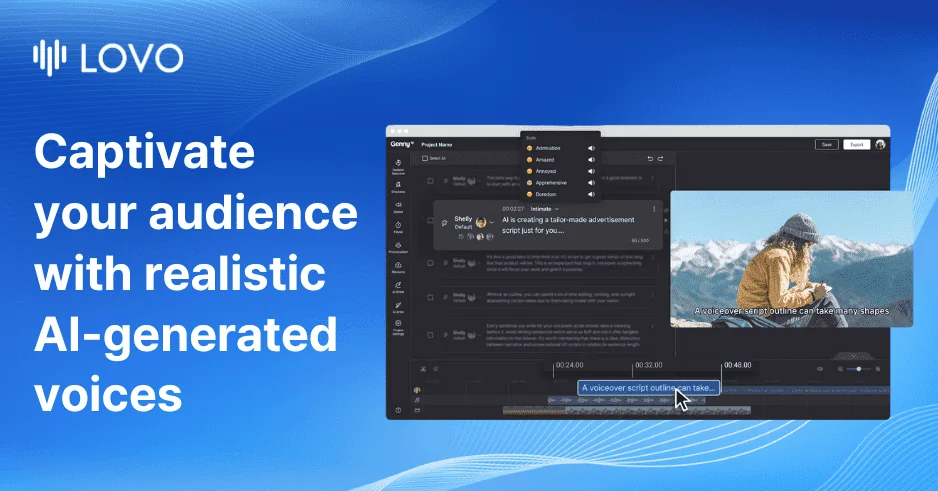Adjust the timeline zoom slider
Image resolution: width=938 pixels, height=491 pixels.
point(858,369)
